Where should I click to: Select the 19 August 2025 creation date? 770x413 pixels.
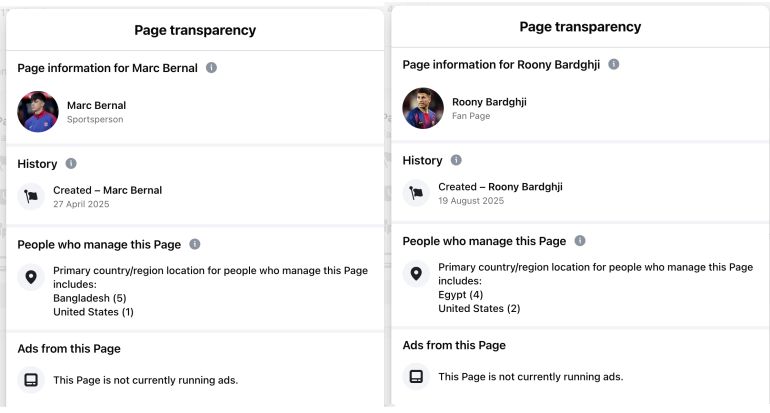coord(471,201)
